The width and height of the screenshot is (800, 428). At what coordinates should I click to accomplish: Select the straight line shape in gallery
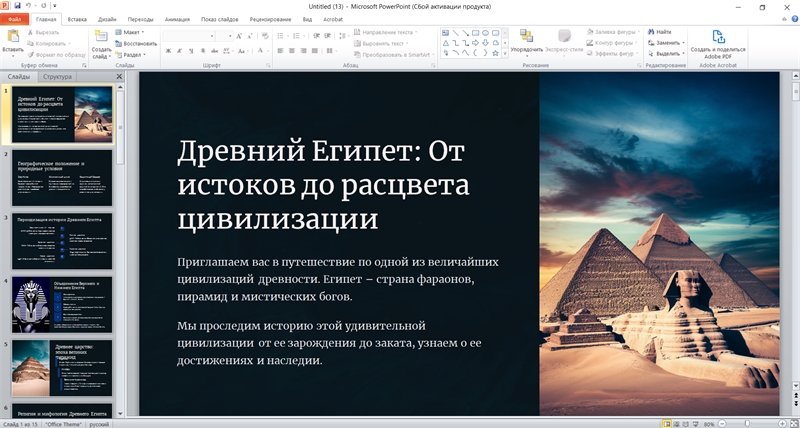pos(455,33)
